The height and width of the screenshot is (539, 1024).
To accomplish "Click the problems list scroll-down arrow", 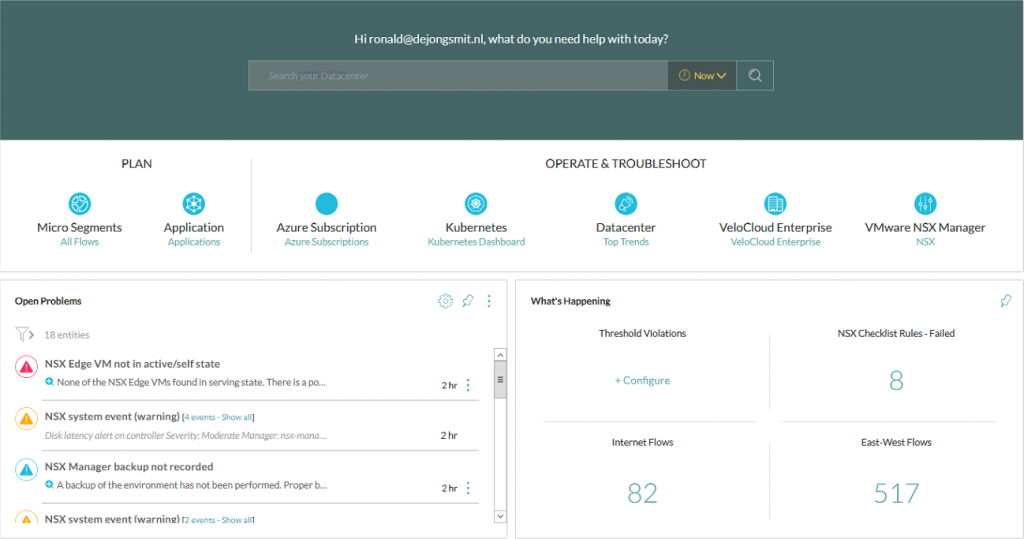I will click(500, 516).
